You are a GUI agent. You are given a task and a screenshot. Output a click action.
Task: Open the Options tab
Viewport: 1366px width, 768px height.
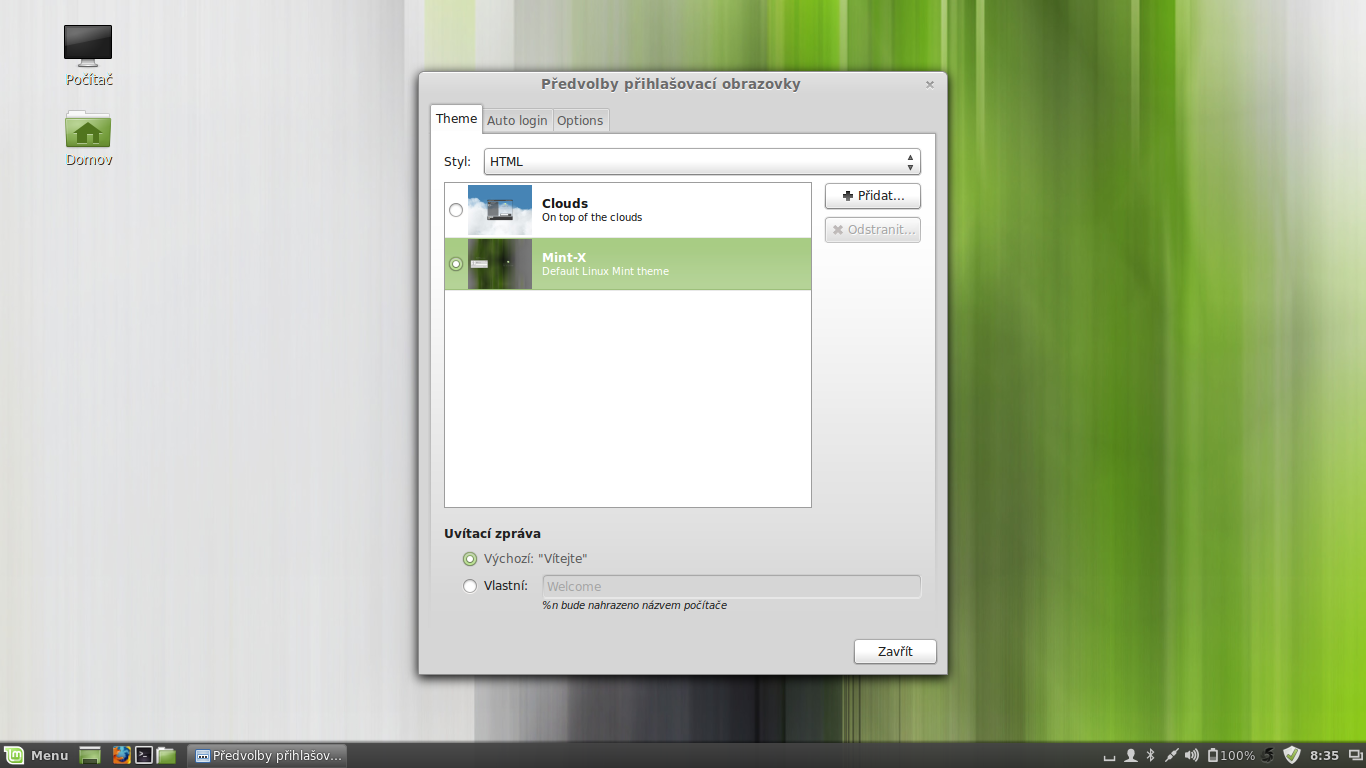tap(580, 120)
